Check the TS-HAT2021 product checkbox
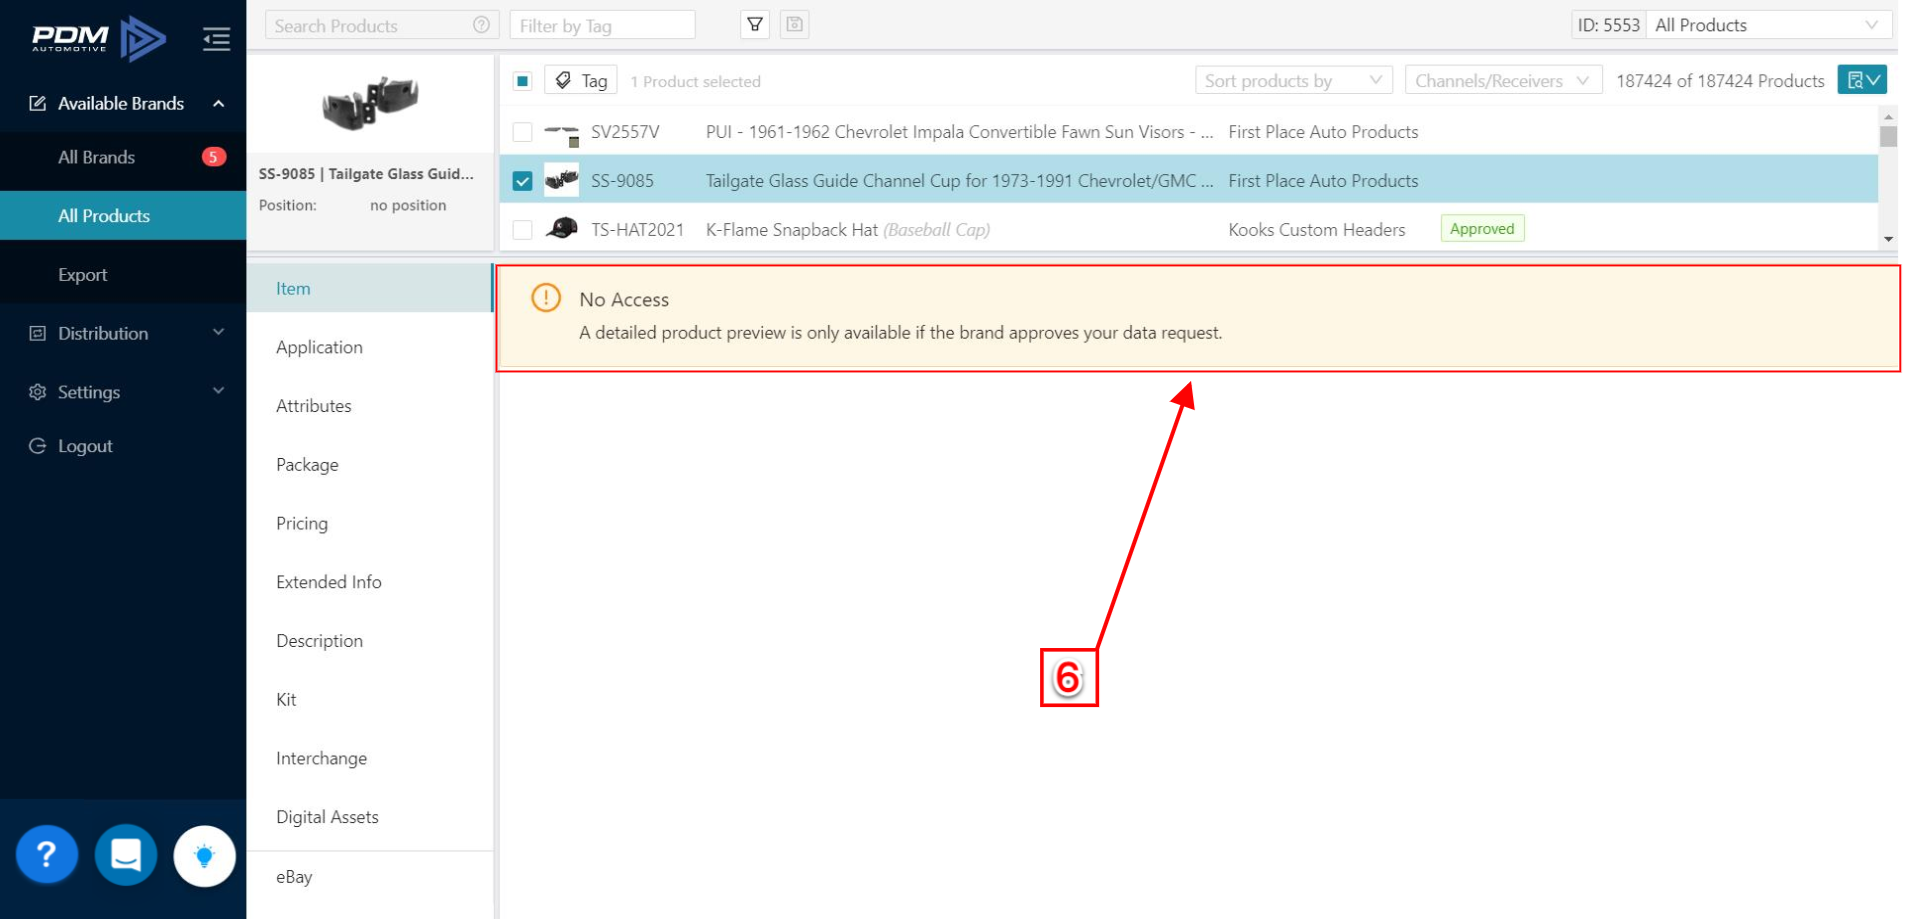 pos(522,230)
